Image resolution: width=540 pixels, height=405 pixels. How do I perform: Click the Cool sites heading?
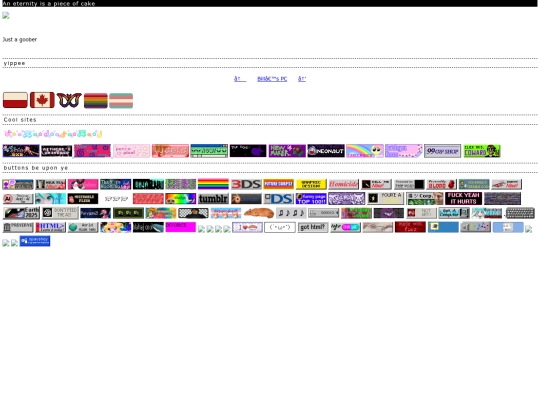pyautogui.click(x=20, y=120)
